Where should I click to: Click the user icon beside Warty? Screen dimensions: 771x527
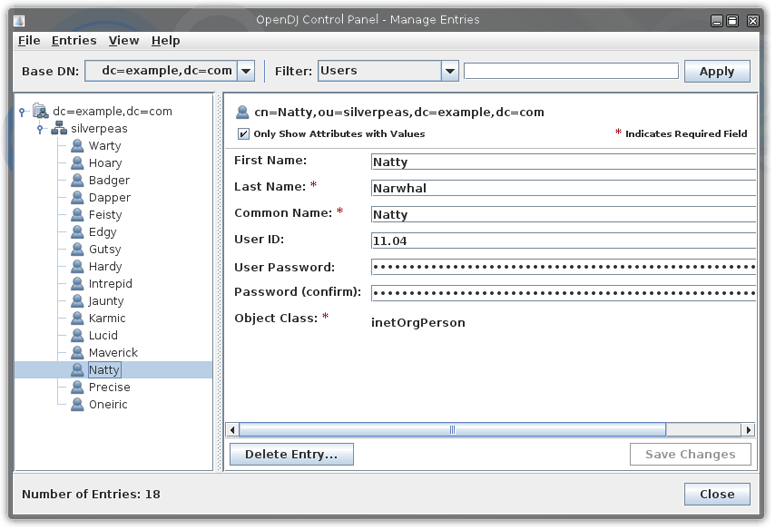coord(77,146)
